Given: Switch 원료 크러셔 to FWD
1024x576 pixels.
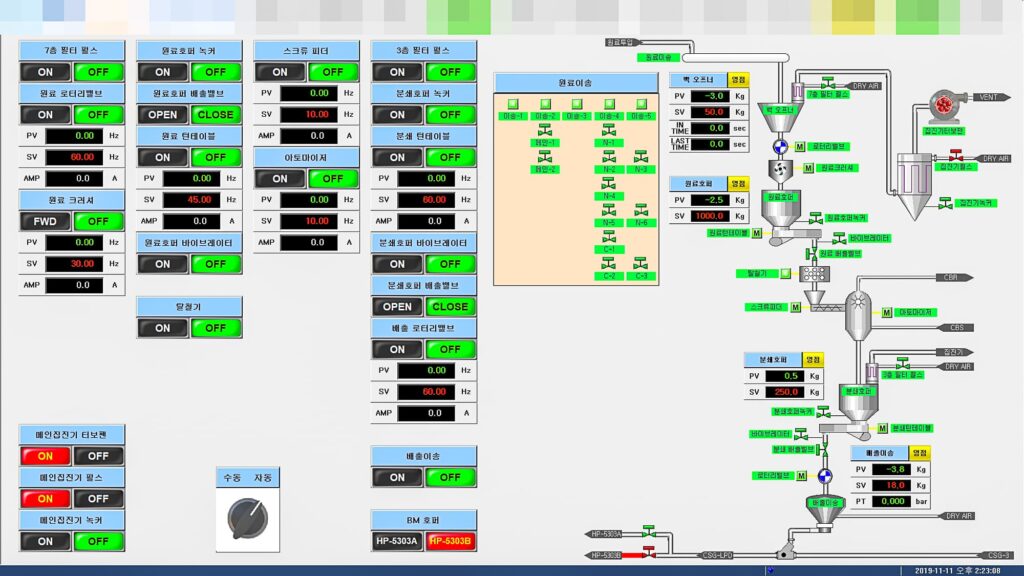Looking at the screenshot, I should point(46,221).
